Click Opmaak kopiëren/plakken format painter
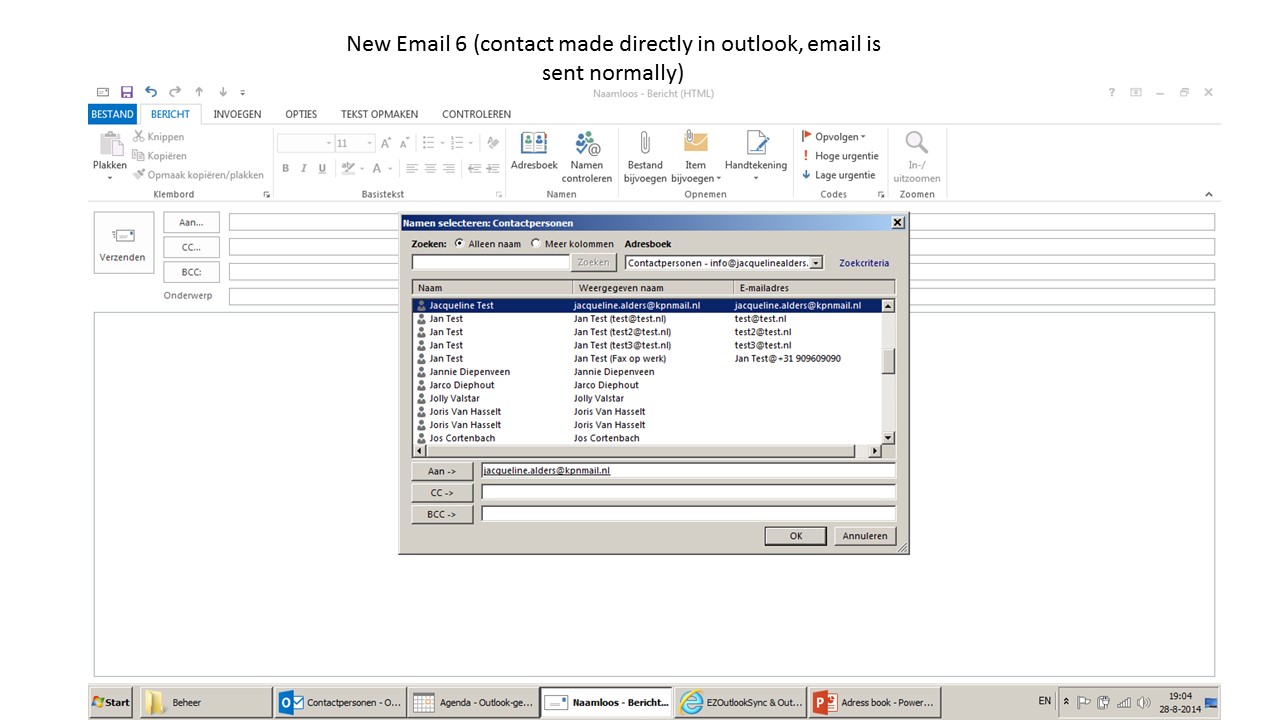Viewport: 1280px width, 720px height. 198,175
